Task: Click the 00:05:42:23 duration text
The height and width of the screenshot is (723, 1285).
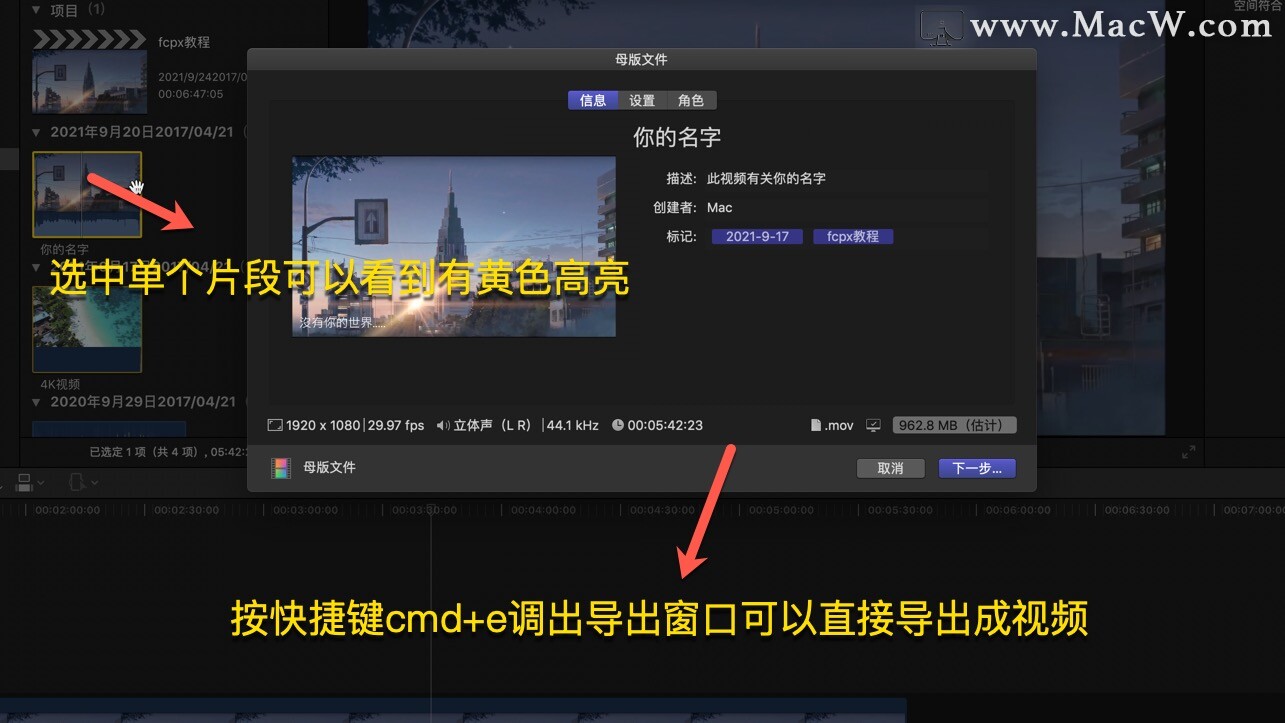Action: [x=665, y=425]
